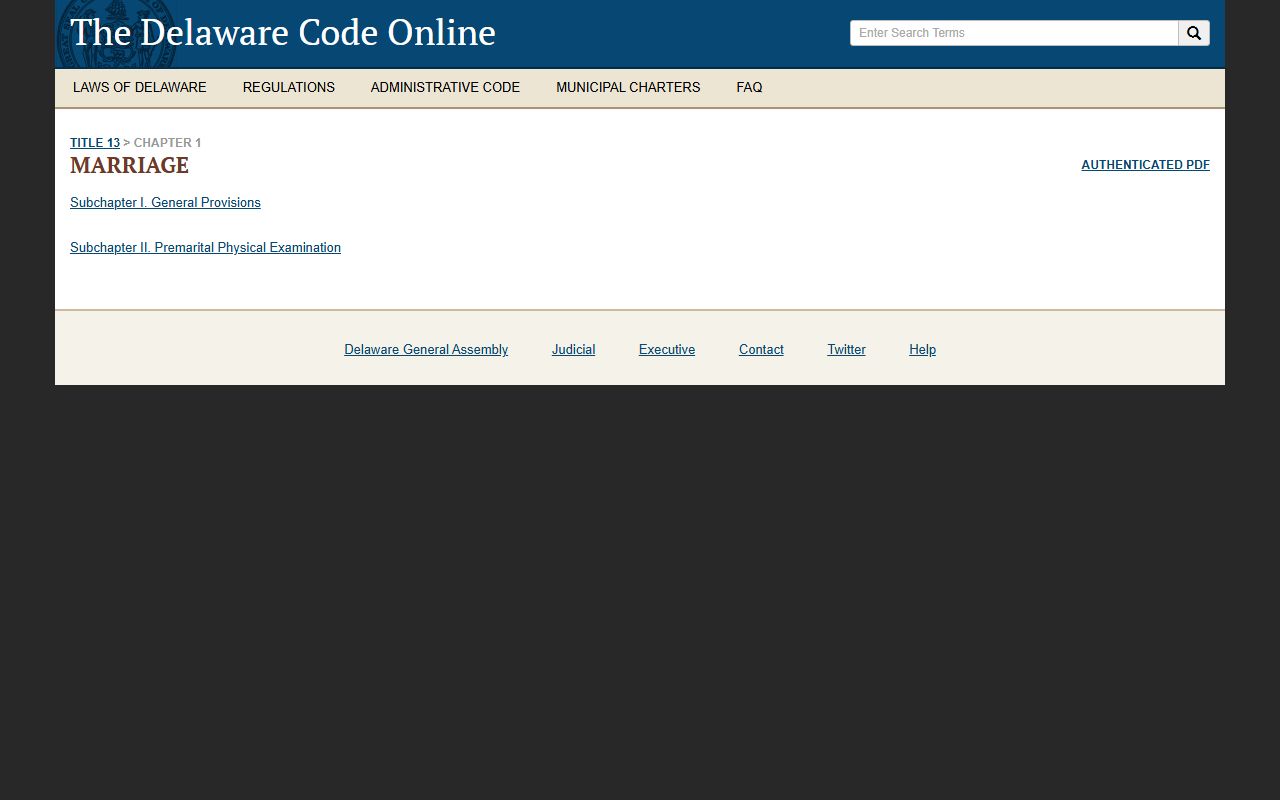Open the Judicial footer link

(x=573, y=350)
